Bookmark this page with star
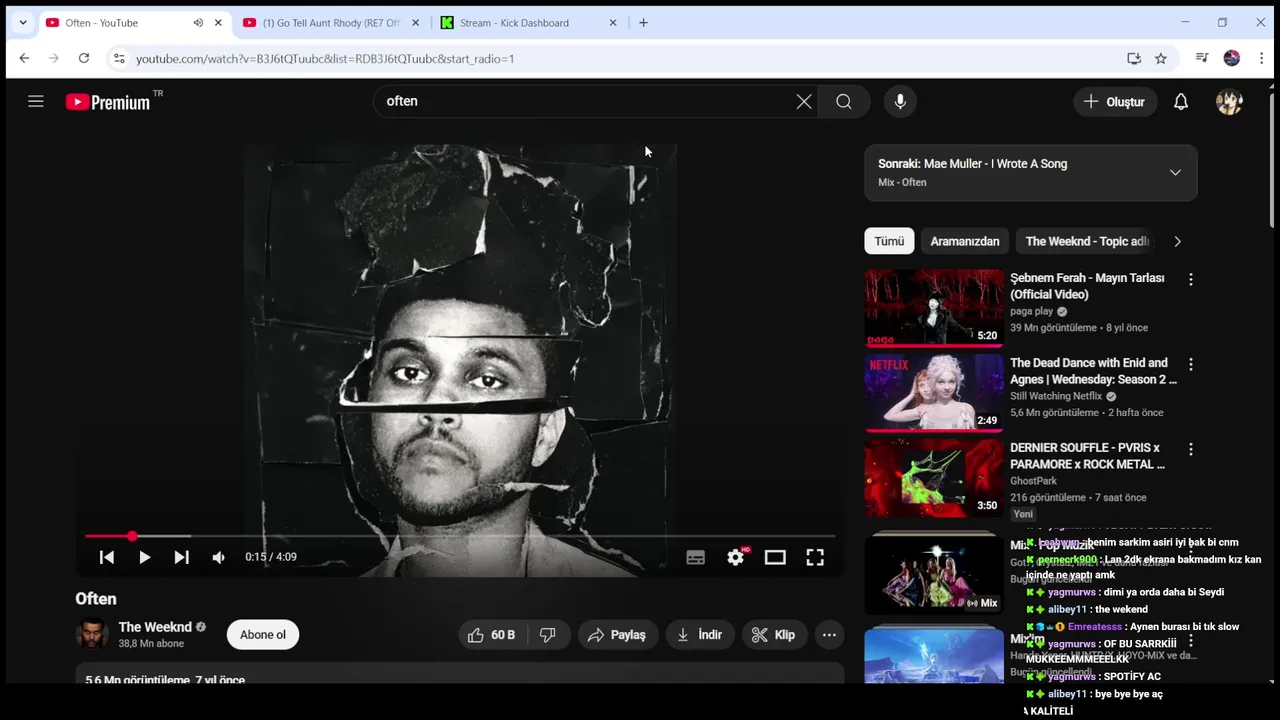 click(x=1161, y=59)
